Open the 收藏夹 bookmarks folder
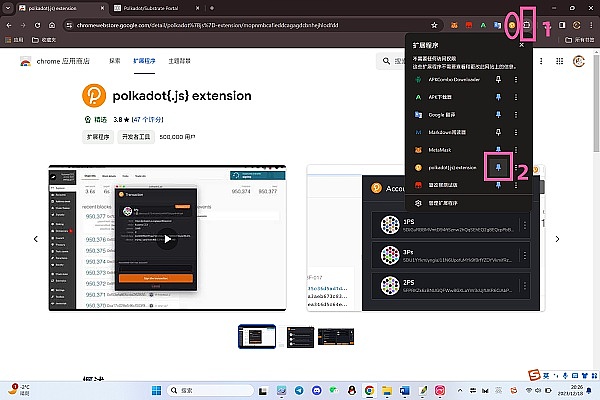Image resolution: width=600 pixels, height=400 pixels. [44, 40]
